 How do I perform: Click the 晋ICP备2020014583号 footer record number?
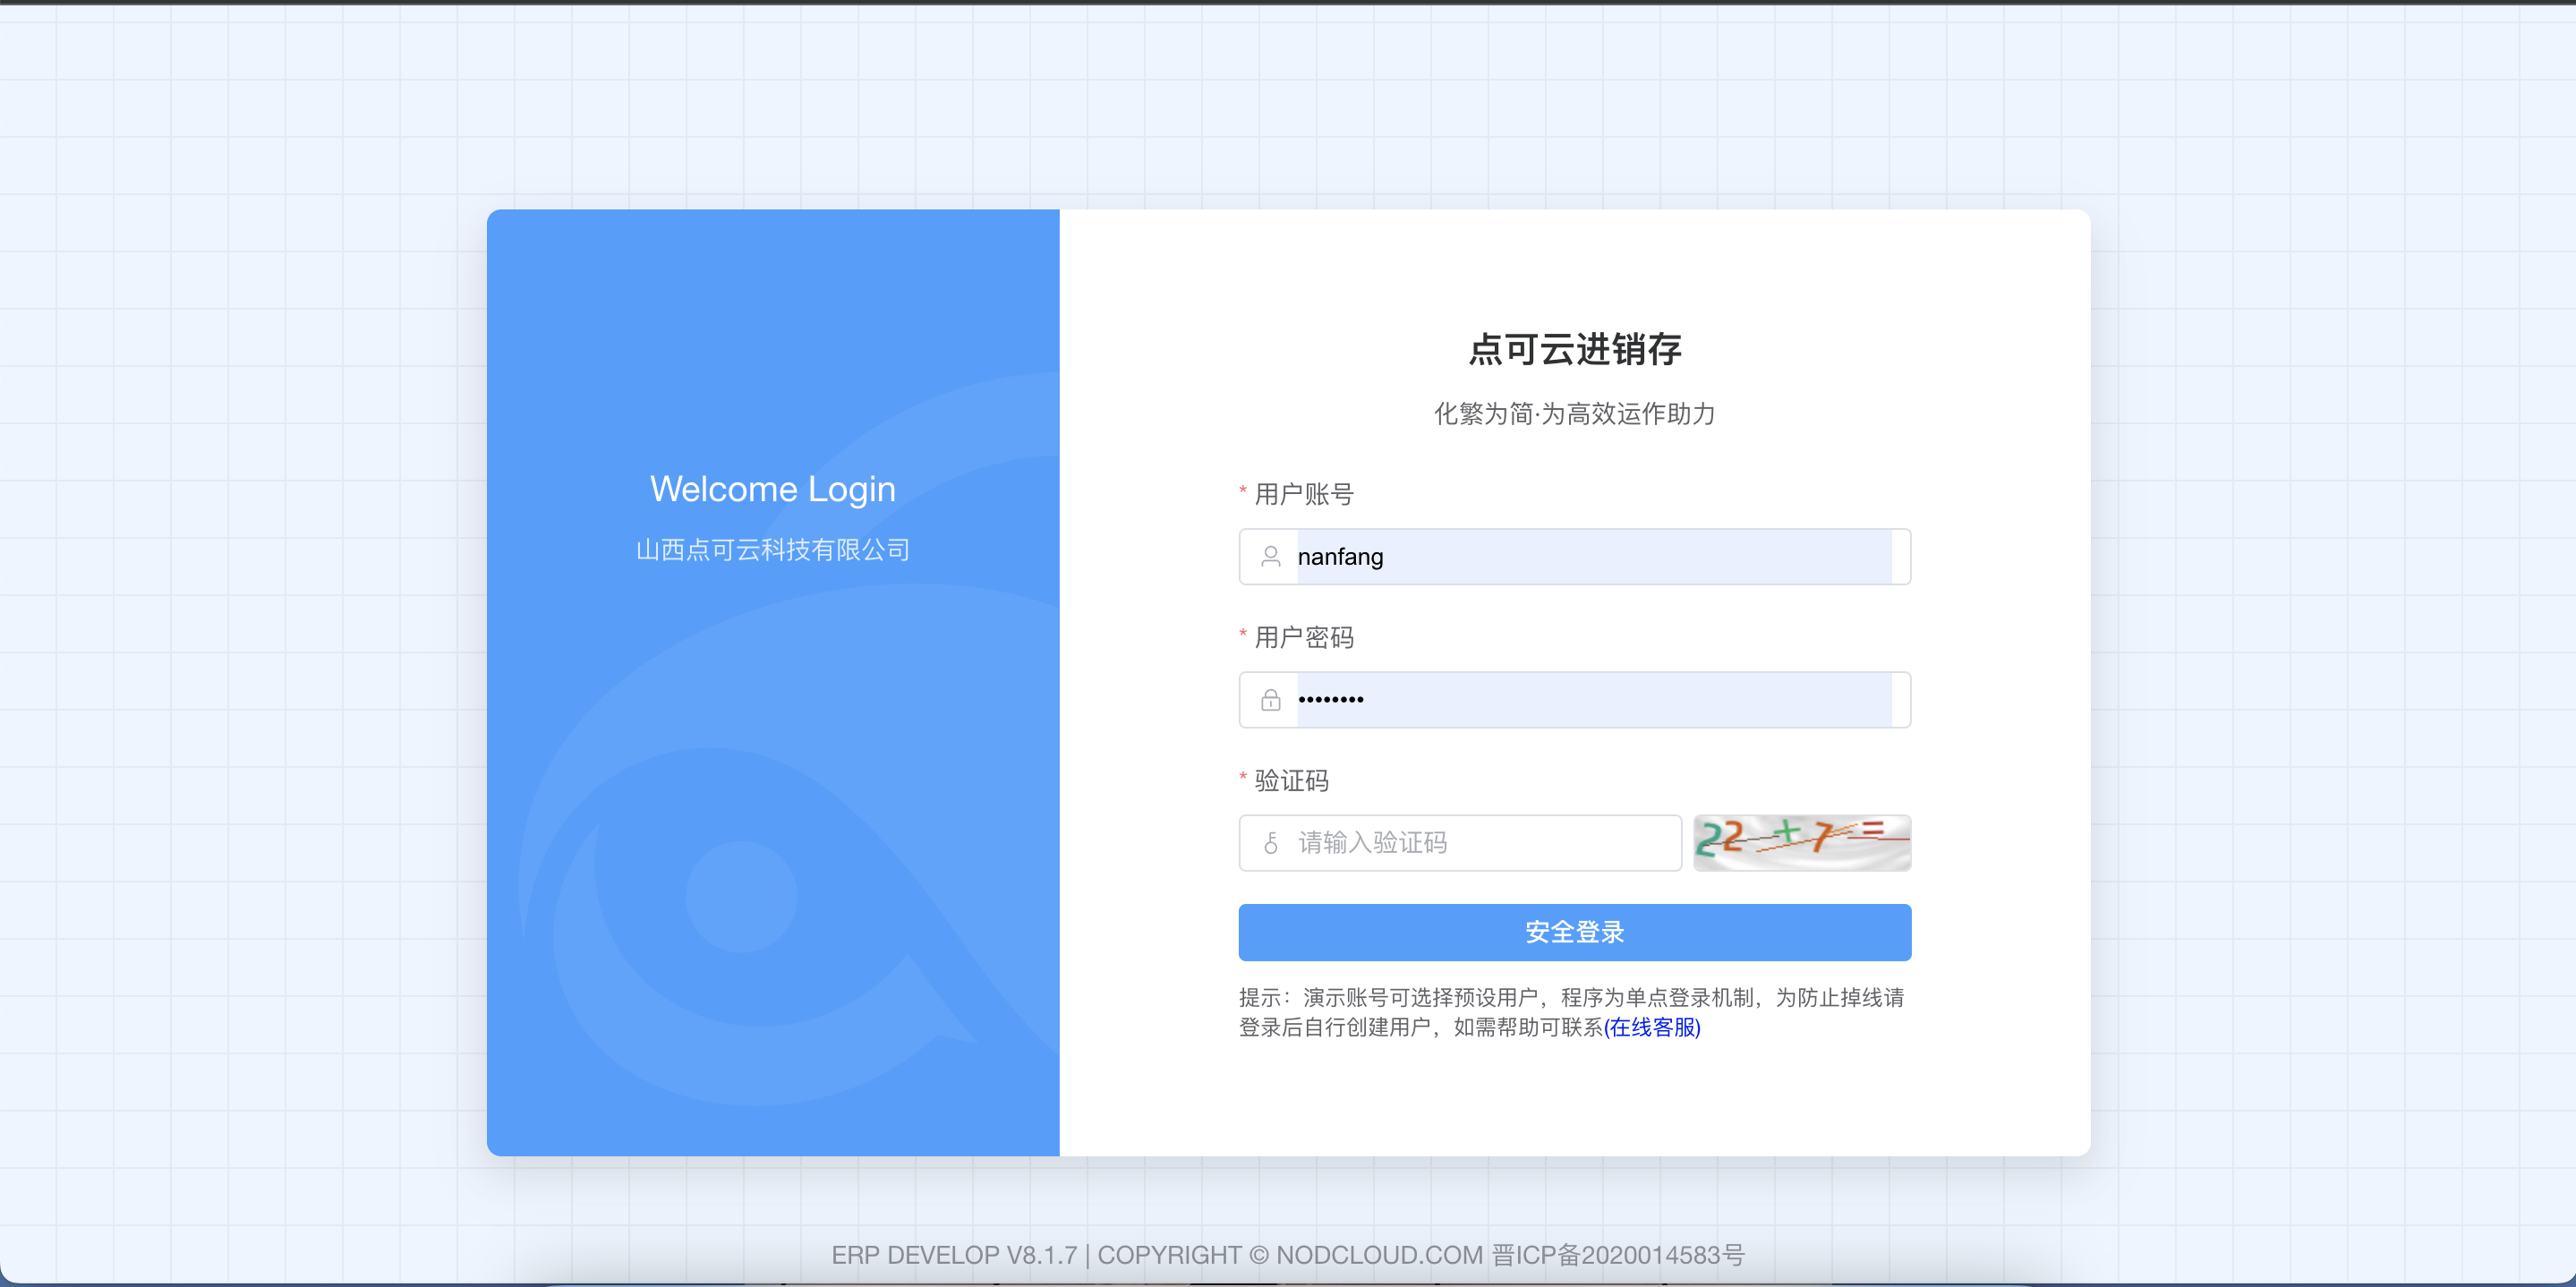[1617, 1254]
